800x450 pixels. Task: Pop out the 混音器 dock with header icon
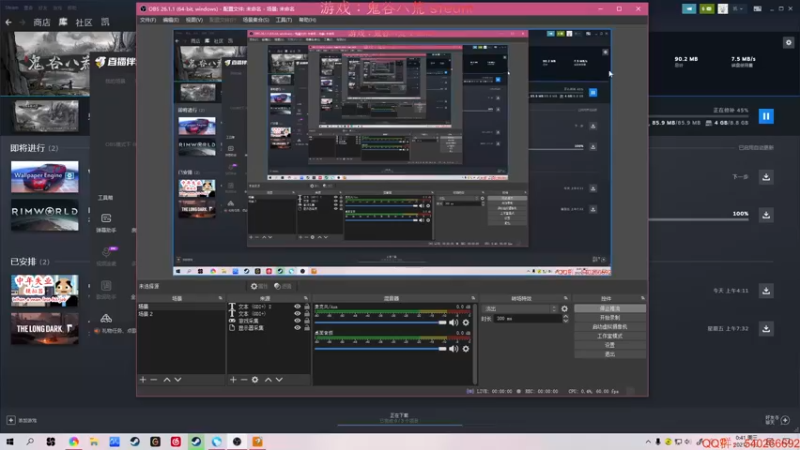point(473,298)
